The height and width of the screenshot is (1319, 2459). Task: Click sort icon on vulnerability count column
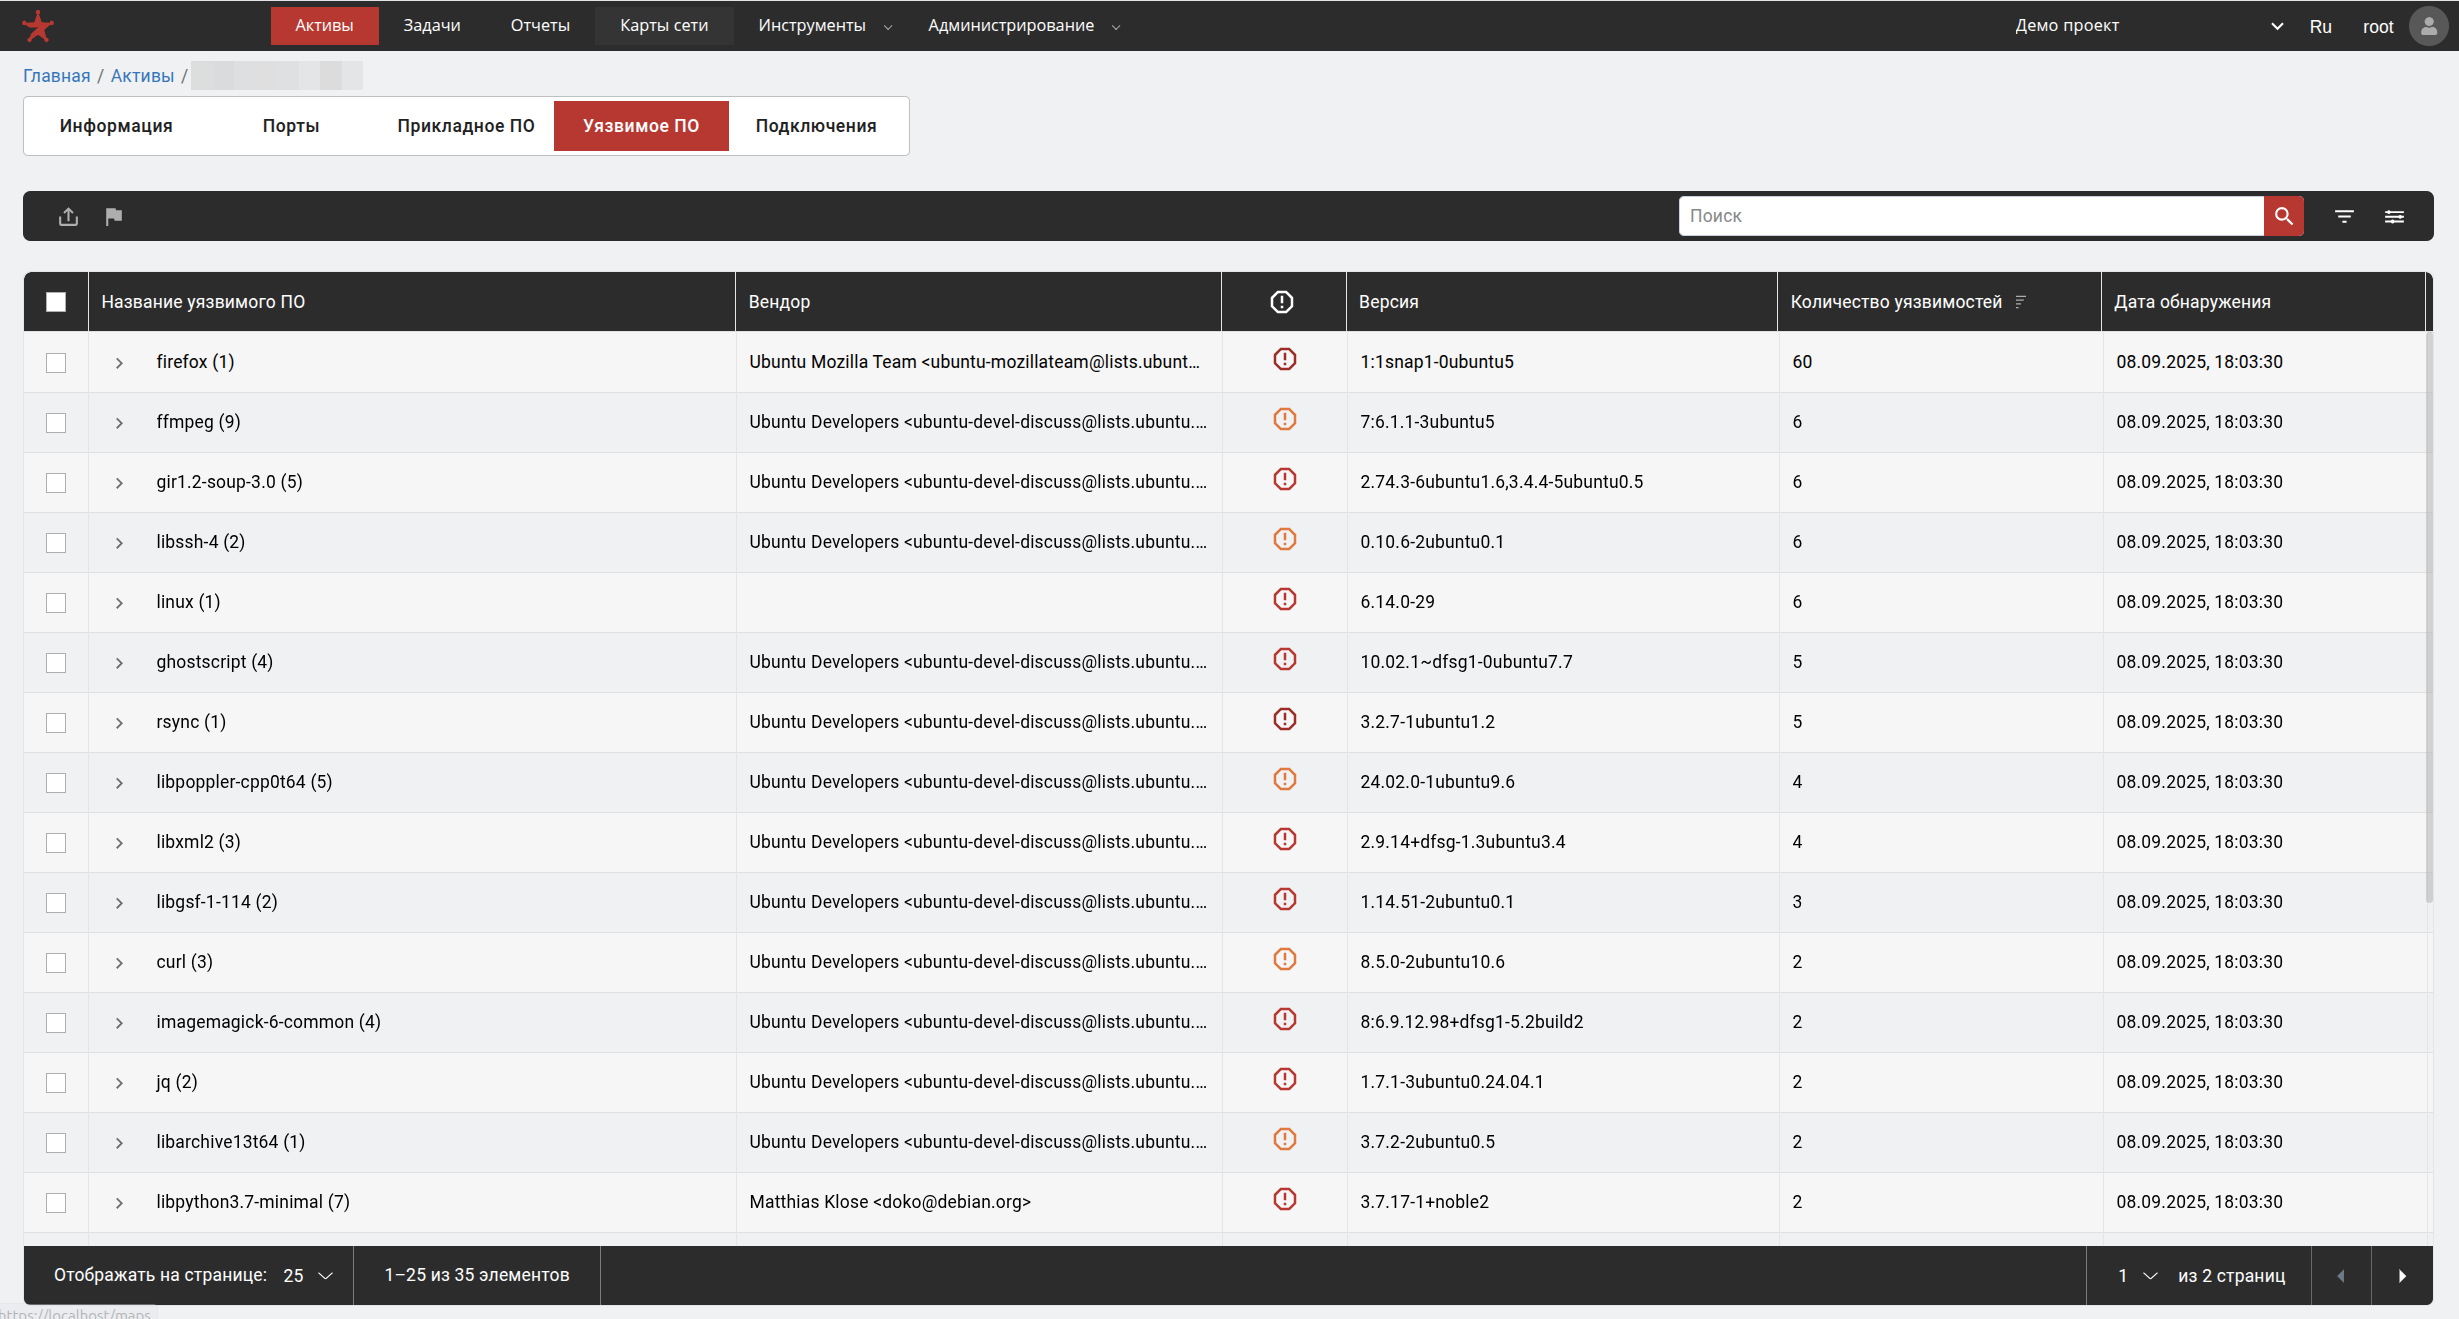pyautogui.click(x=2021, y=302)
